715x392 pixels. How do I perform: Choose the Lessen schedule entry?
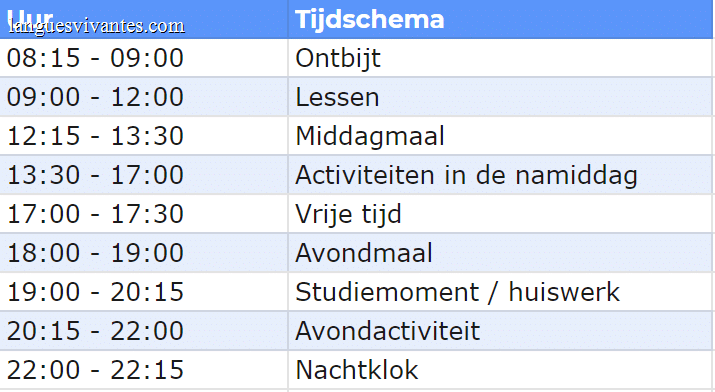[500, 97]
